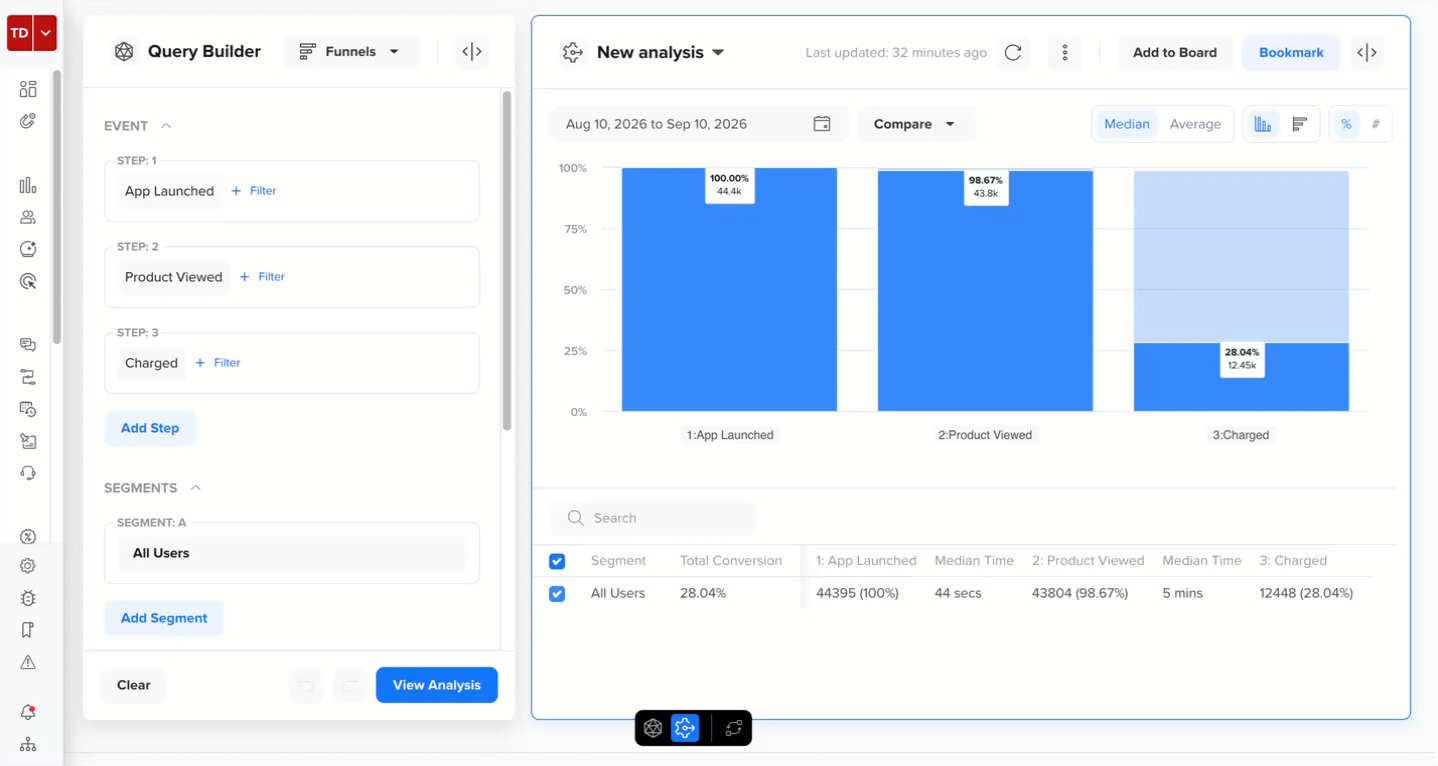Uncheck the table header select-all checkbox
Image resolution: width=1438 pixels, height=766 pixels.
point(557,561)
